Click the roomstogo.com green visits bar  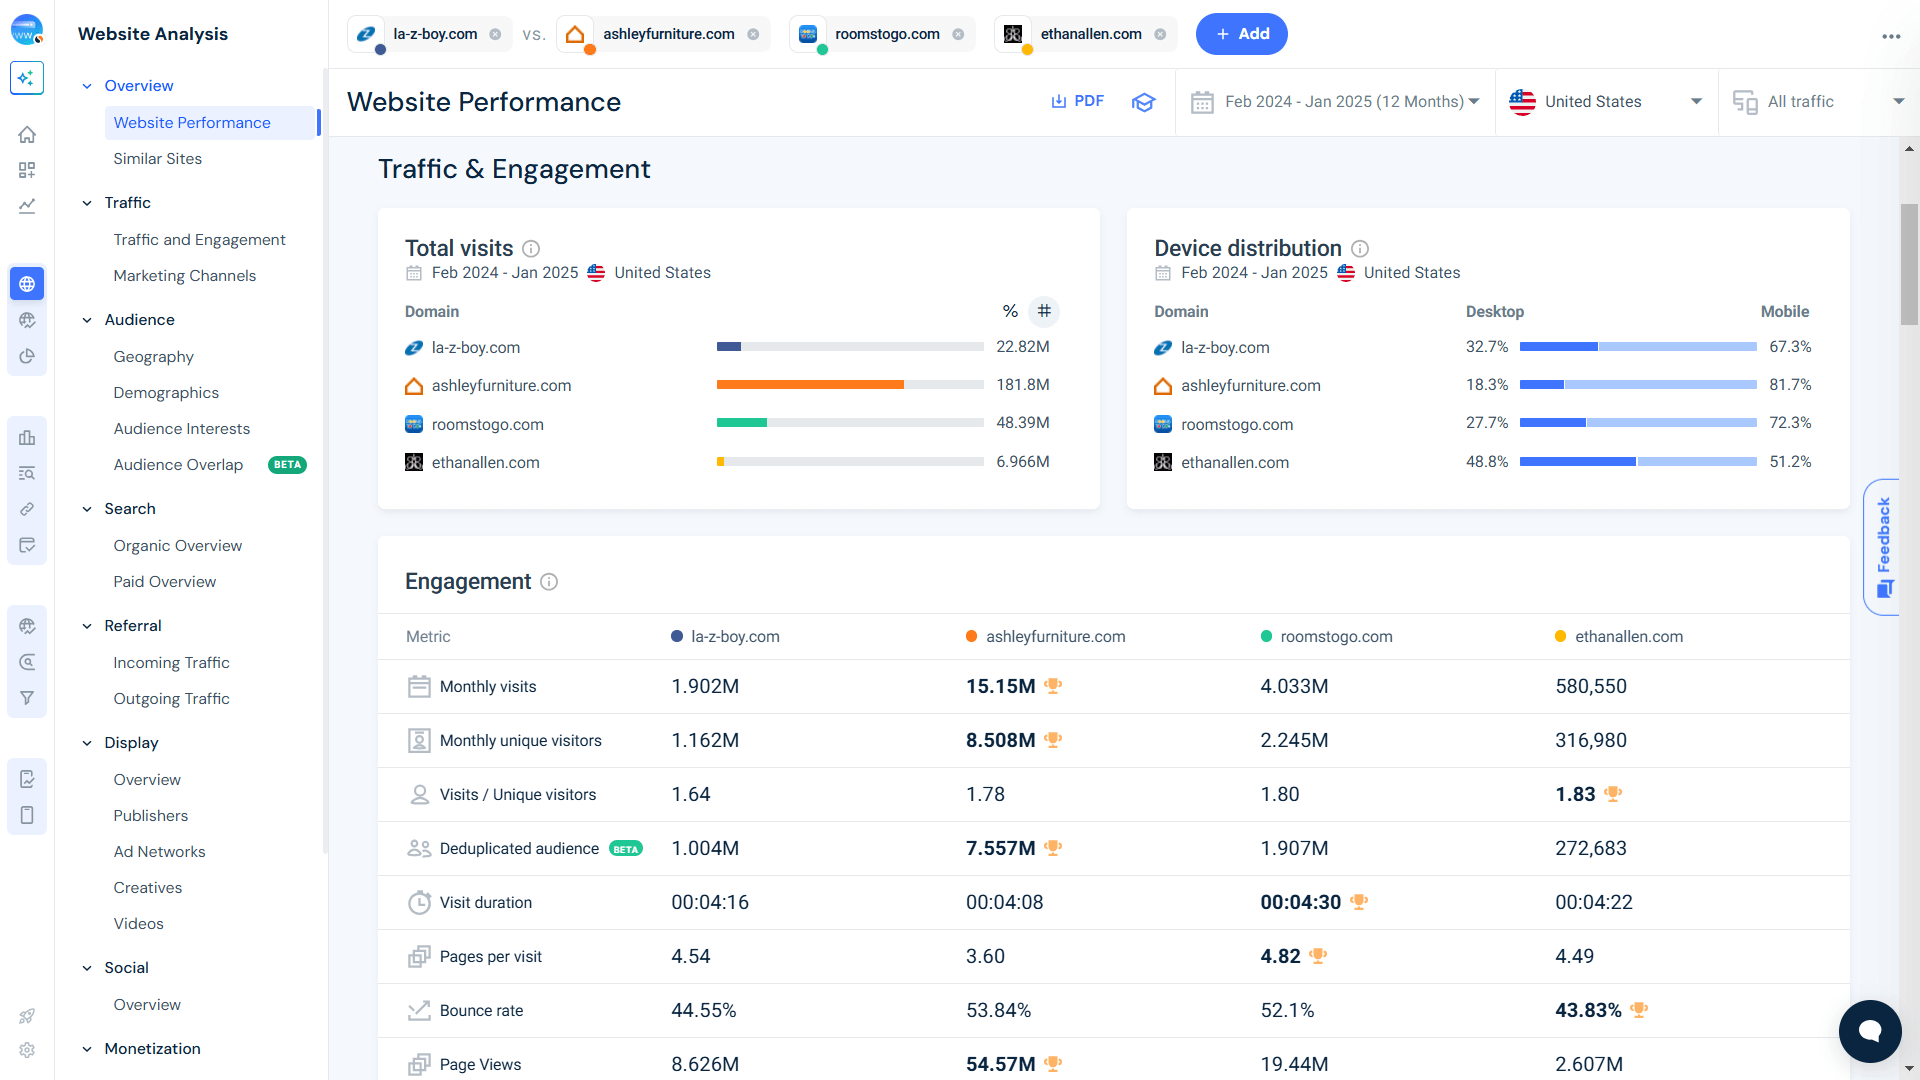[x=742, y=423]
